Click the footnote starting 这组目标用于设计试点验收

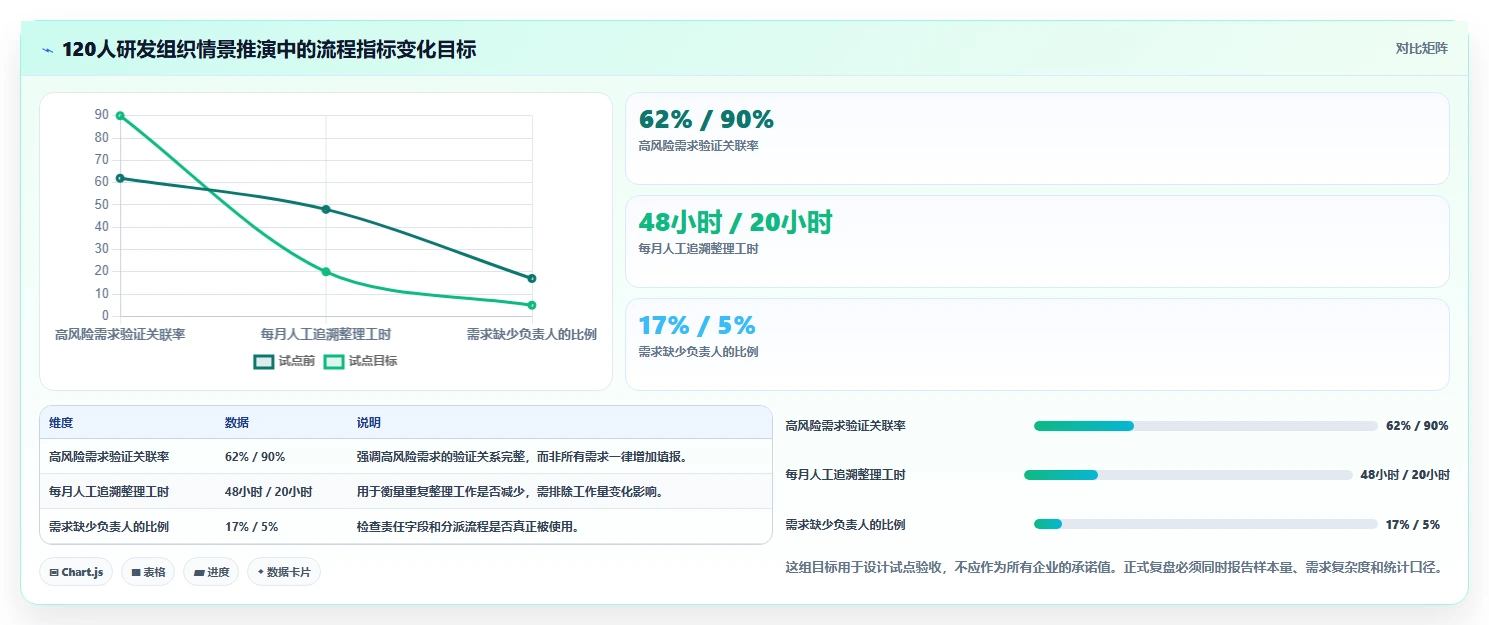1114,567
